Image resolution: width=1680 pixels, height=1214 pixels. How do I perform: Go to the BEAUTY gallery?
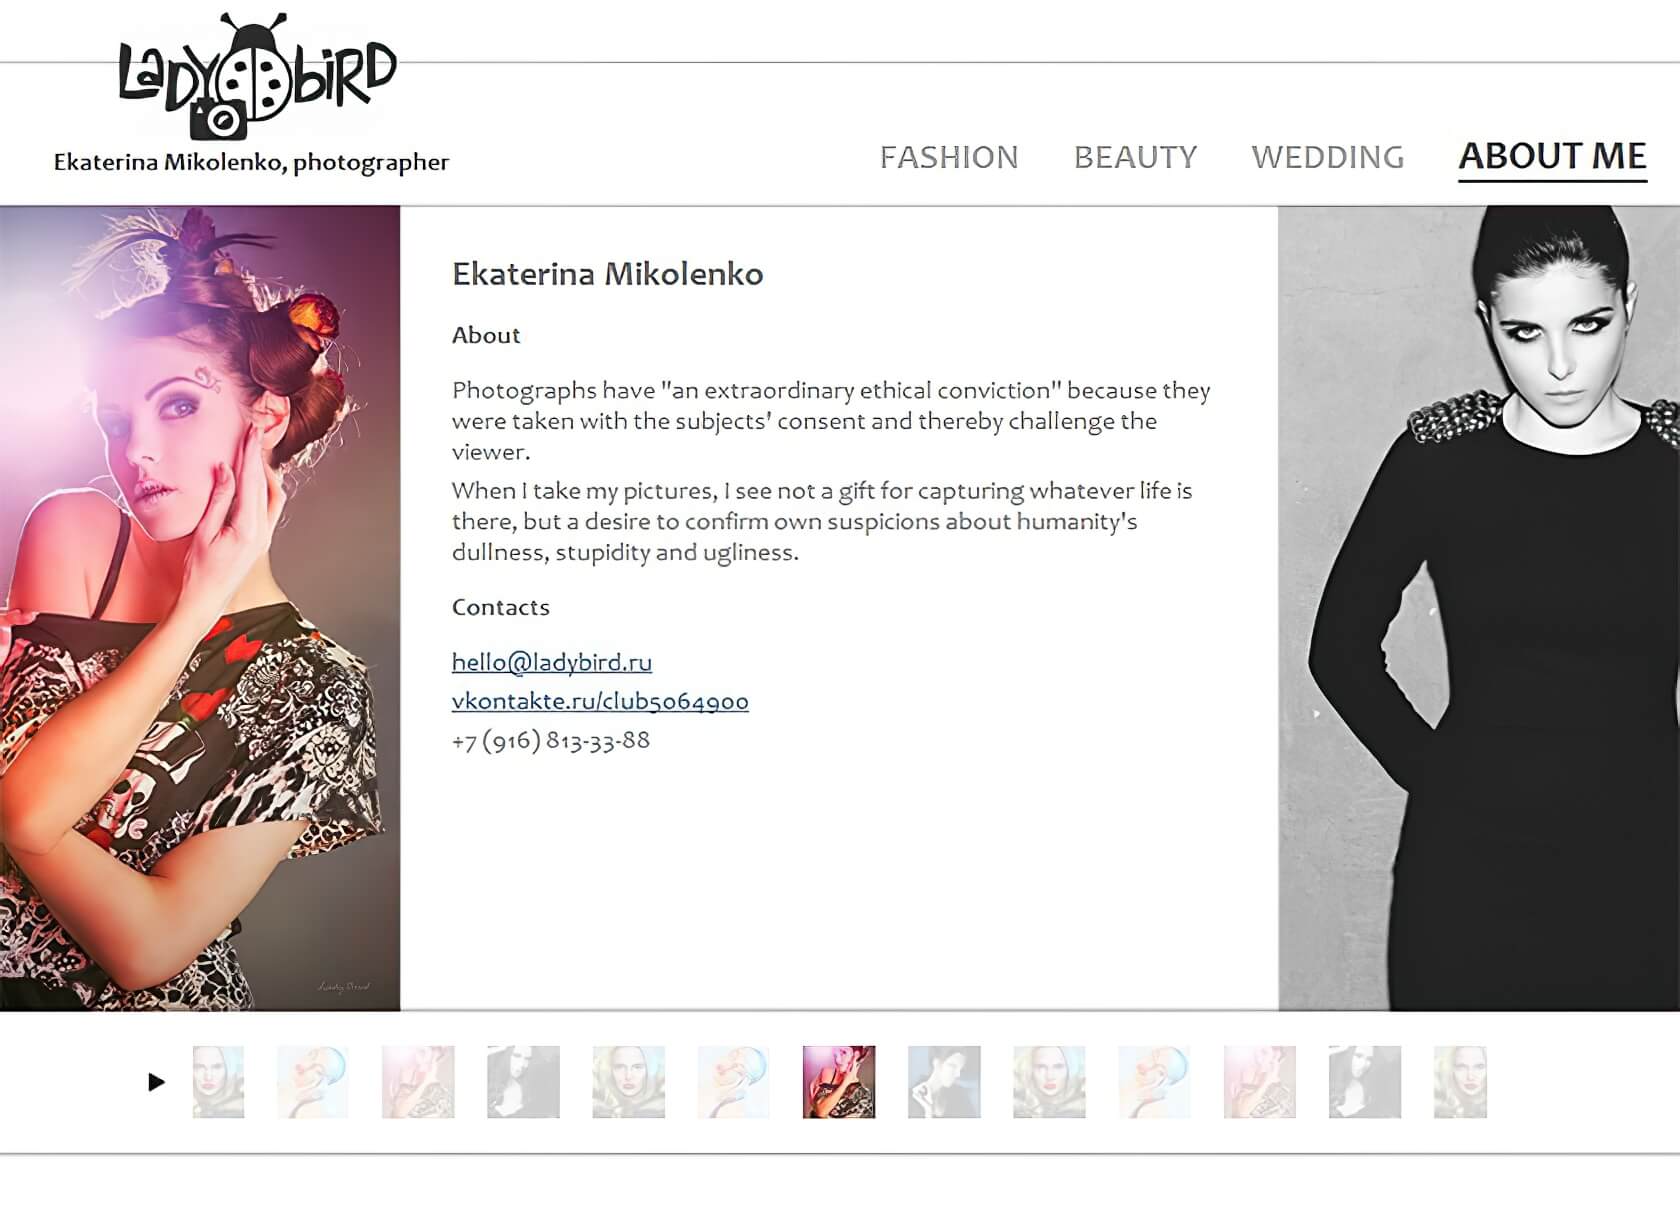(x=1135, y=157)
